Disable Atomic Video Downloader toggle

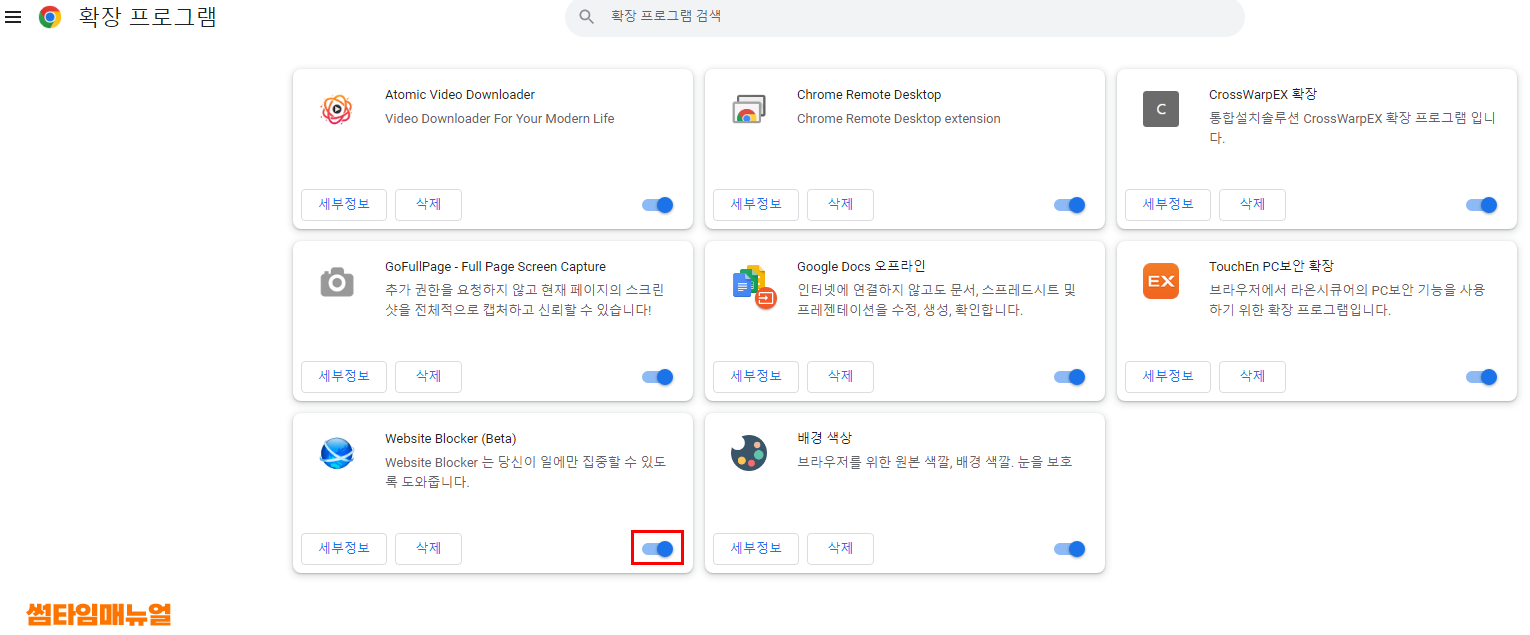(x=658, y=205)
